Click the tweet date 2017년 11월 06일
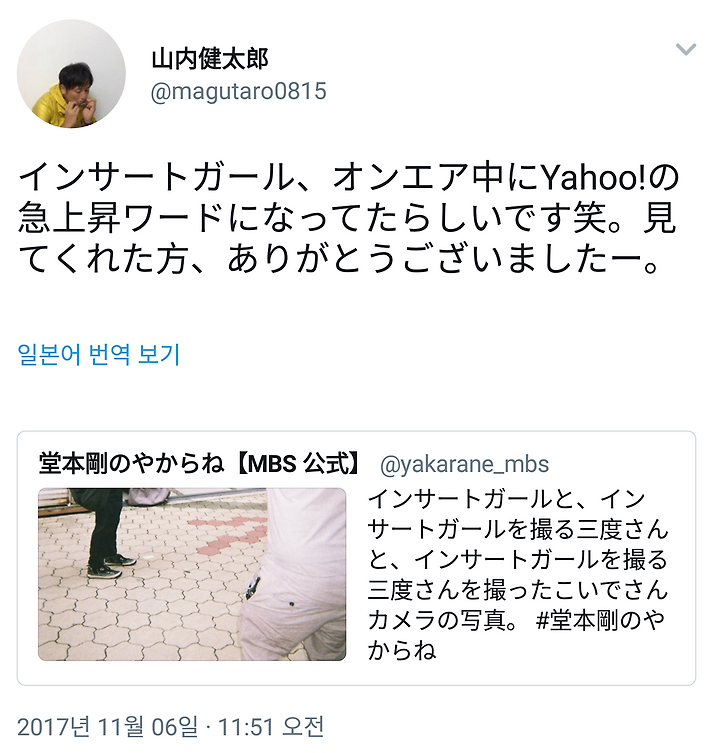This screenshot has width=720, height=753. [x=108, y=727]
